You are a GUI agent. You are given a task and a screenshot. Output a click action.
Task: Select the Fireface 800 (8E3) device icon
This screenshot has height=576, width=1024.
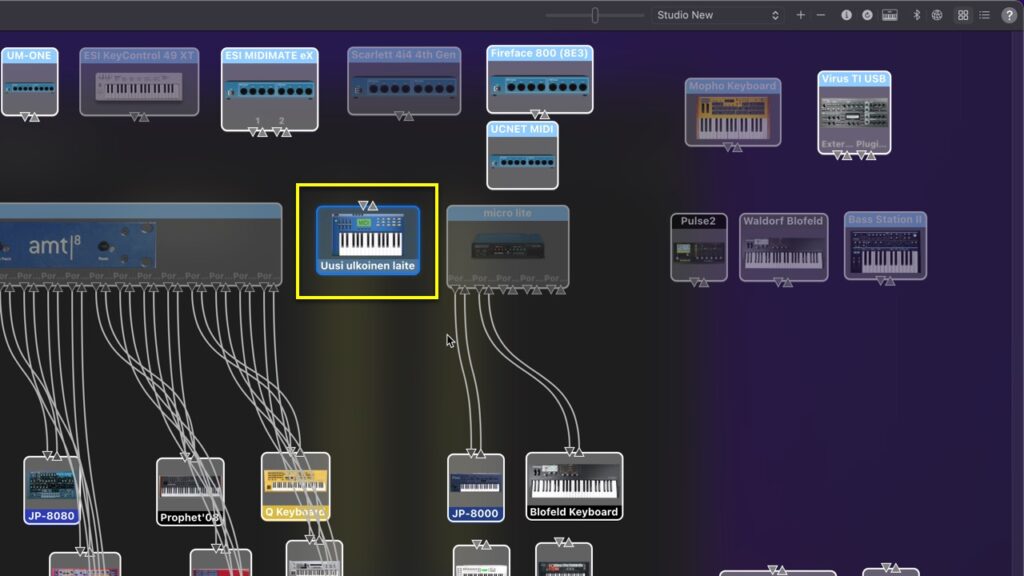(540, 80)
